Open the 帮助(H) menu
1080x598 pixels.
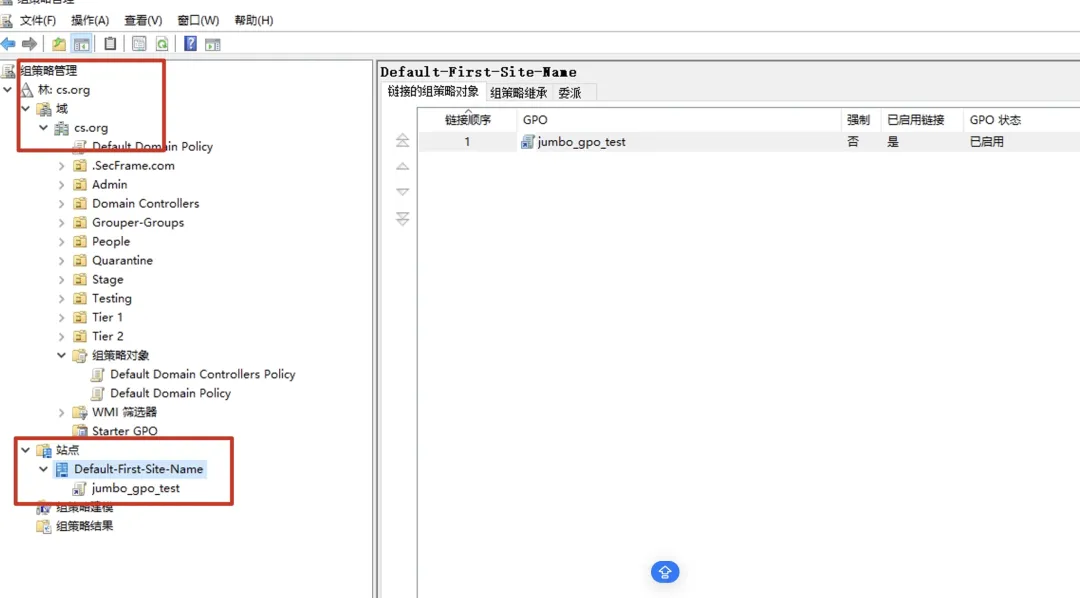coord(253,21)
